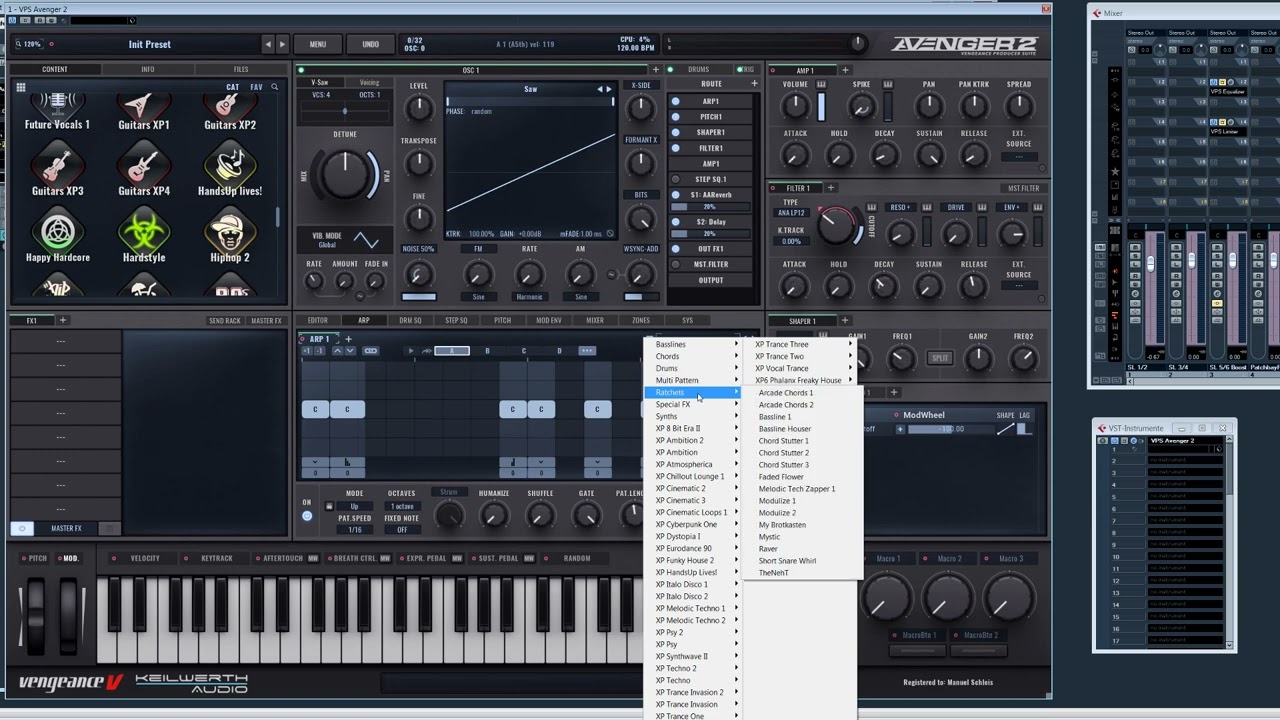Switch to the DRM SQ tab
This screenshot has height=720, width=1280.
tap(410, 321)
